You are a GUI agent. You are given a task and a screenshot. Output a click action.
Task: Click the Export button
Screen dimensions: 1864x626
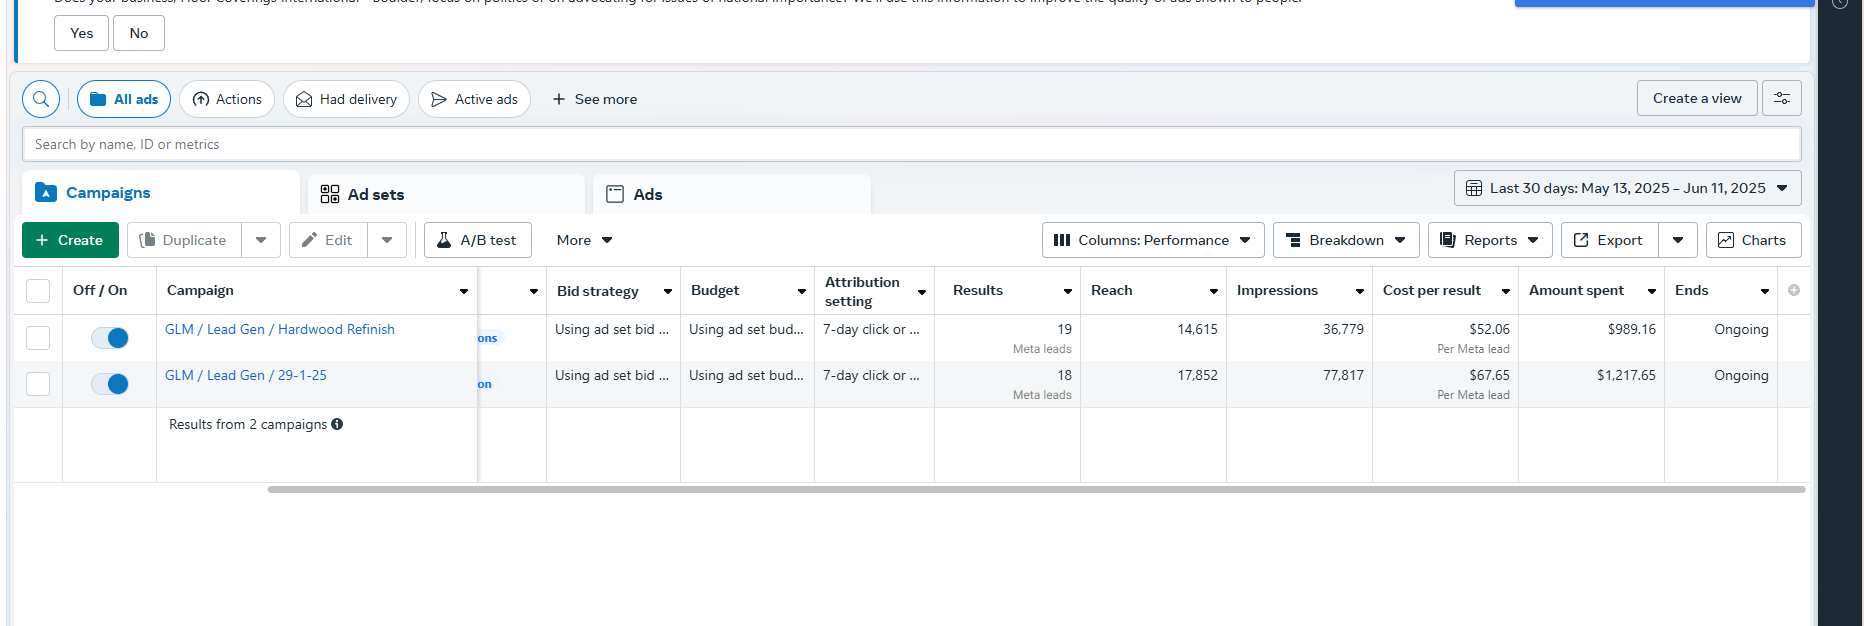[x=1608, y=240]
